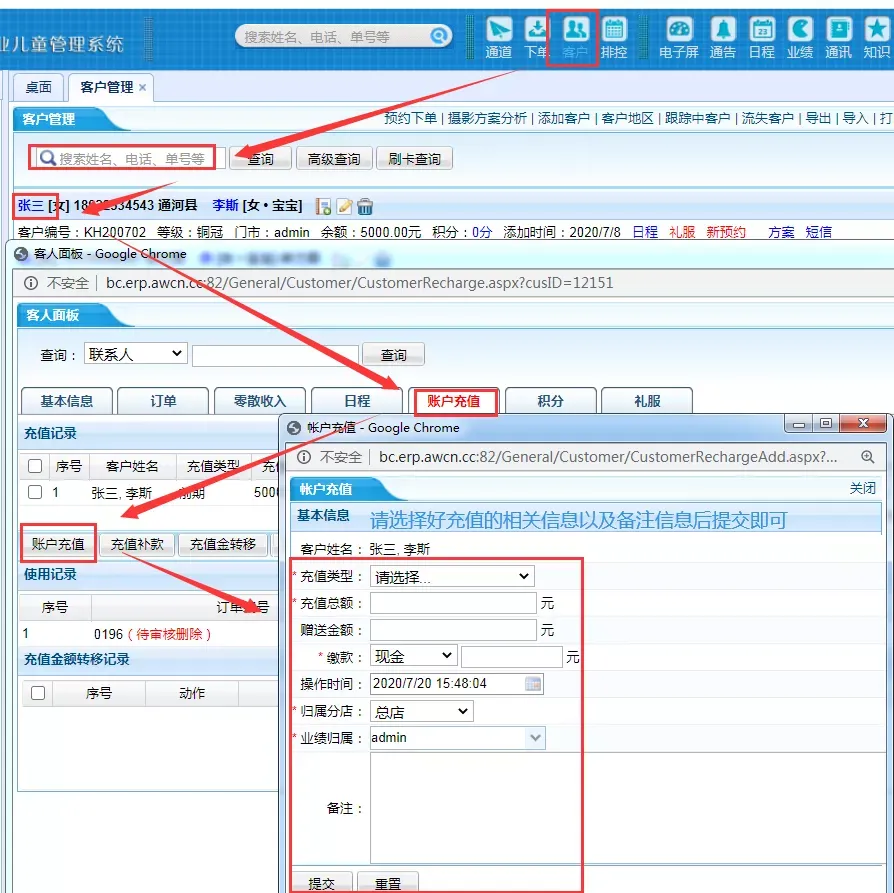
Task: Open the 业绩 performance icon
Action: point(800,36)
